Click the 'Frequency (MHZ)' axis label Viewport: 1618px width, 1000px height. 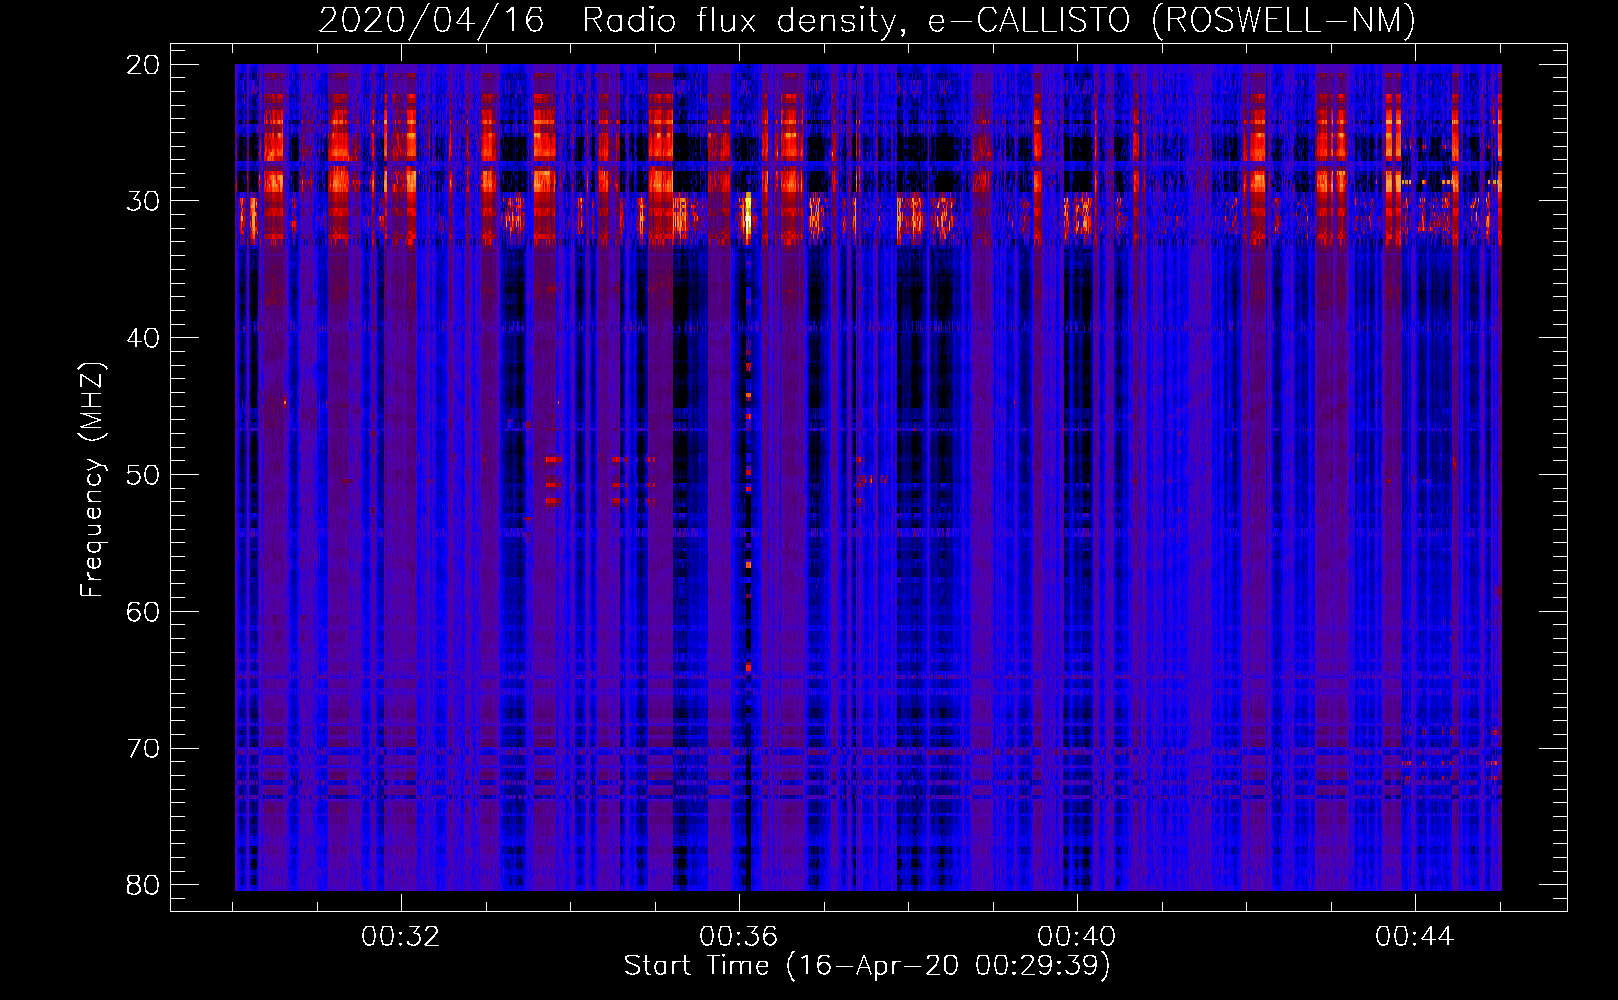91,480
